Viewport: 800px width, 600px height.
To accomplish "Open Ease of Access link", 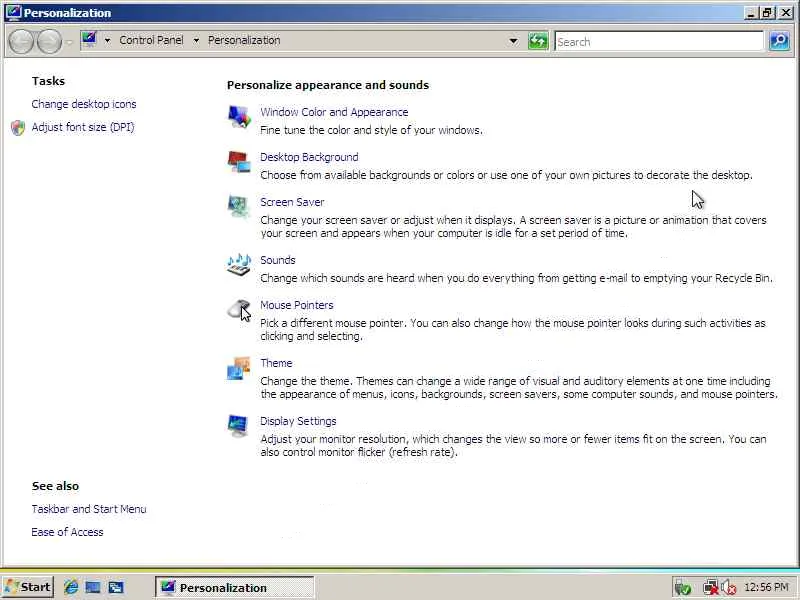I will 67,532.
